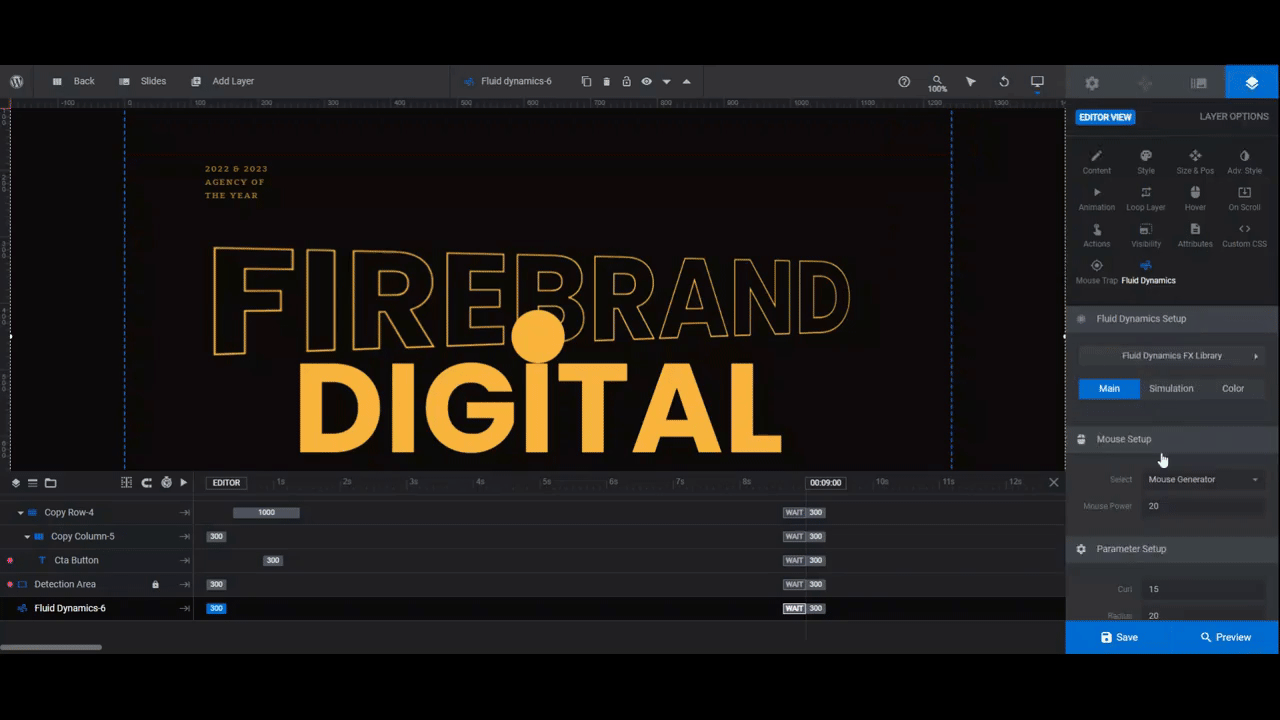1280x720 pixels.
Task: Click the EDITOR VIEW button
Action: [1105, 117]
